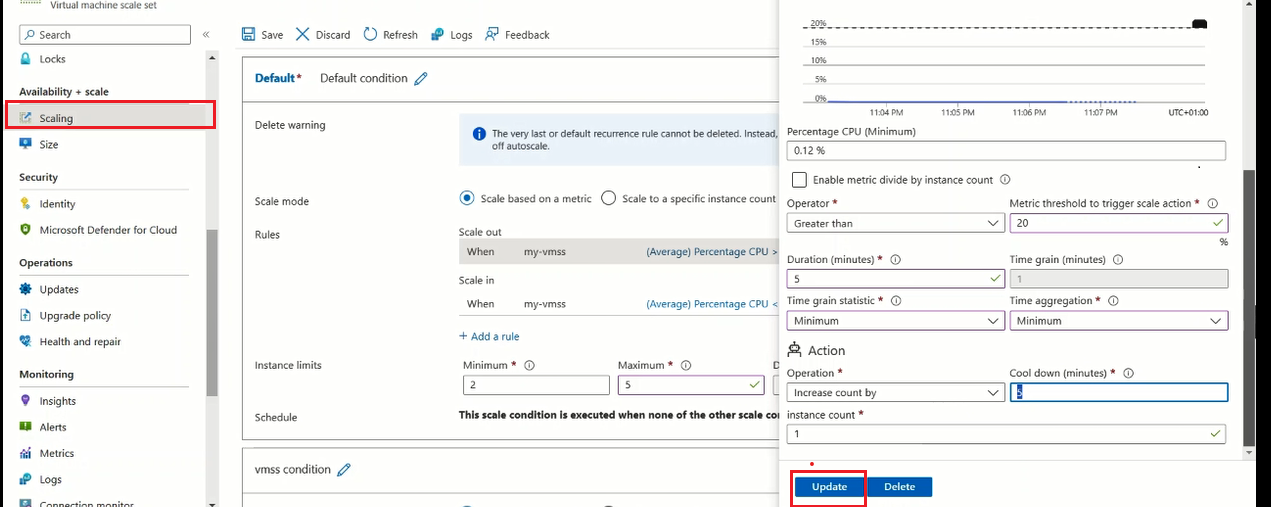The height and width of the screenshot is (507, 1271).
Task: Click the Size monitor icon
Action: click(26, 144)
